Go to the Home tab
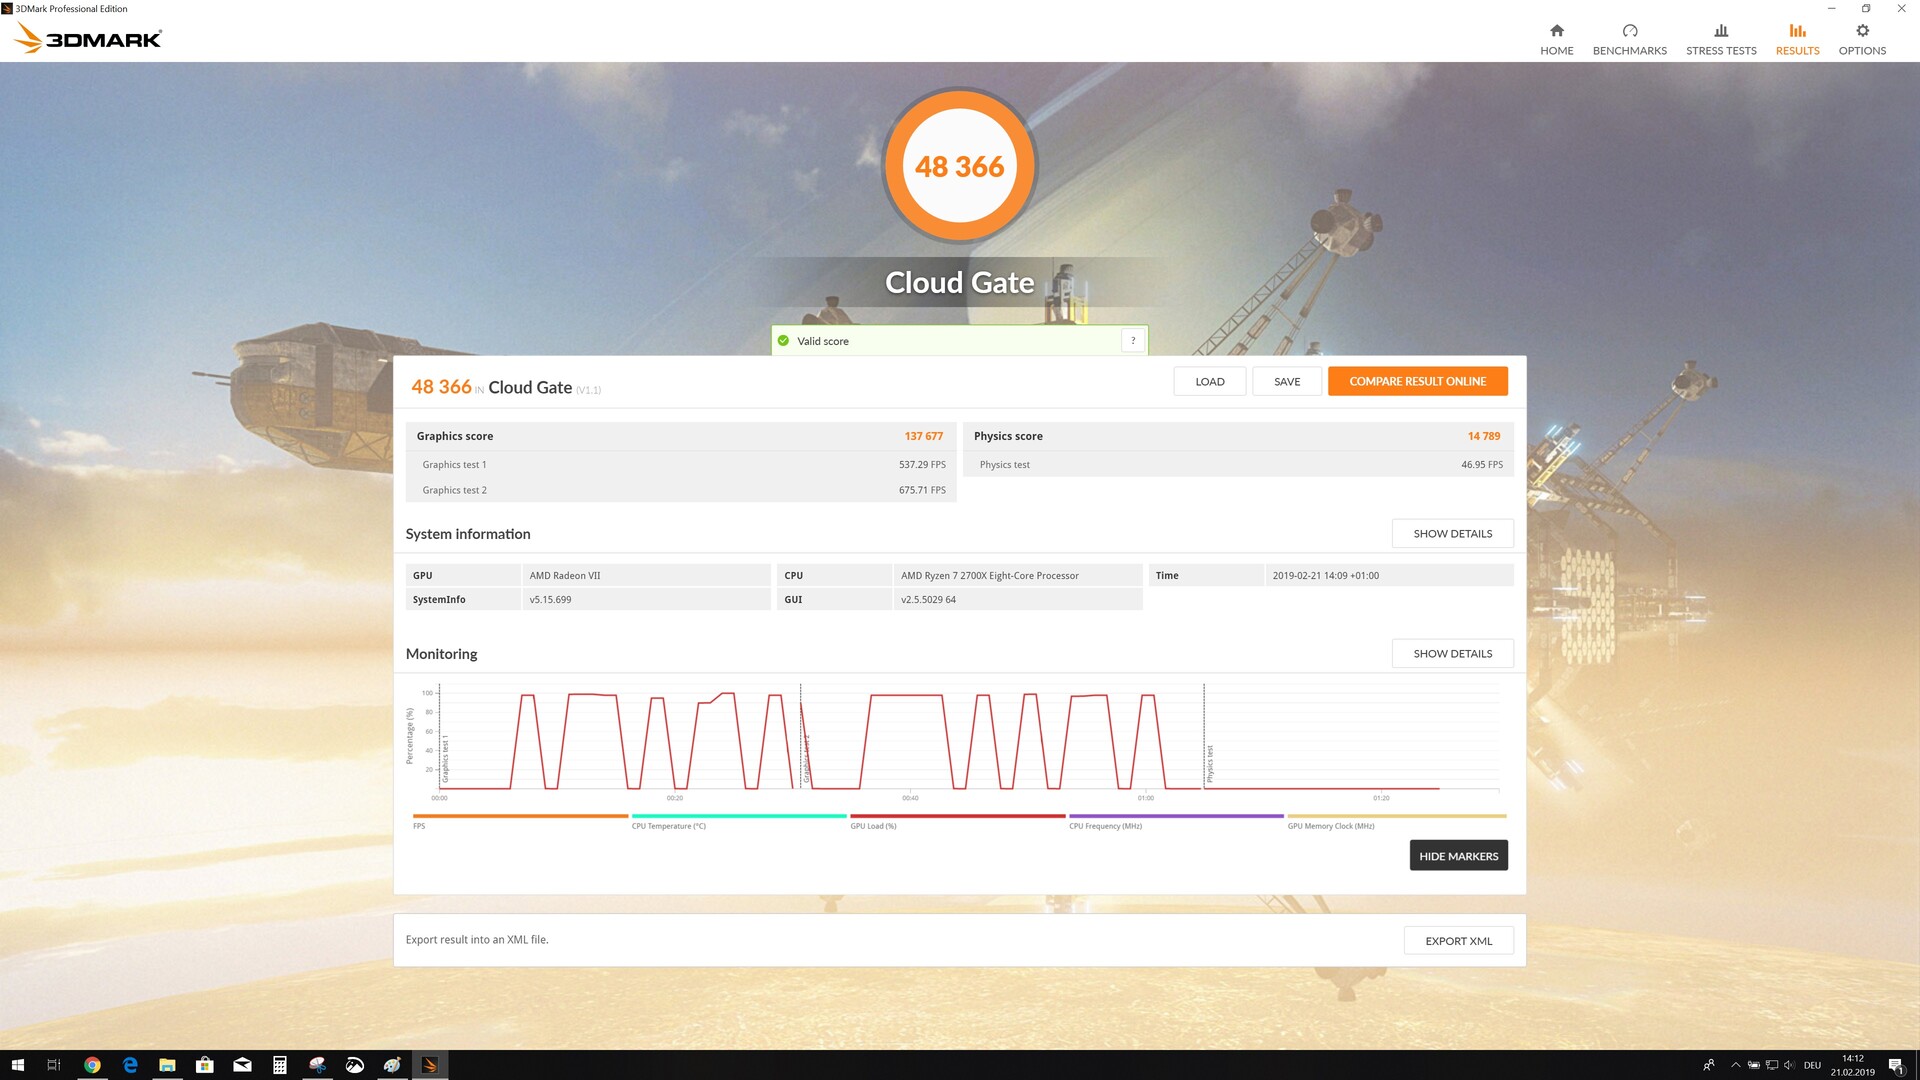This screenshot has width=1920, height=1080. pos(1556,39)
